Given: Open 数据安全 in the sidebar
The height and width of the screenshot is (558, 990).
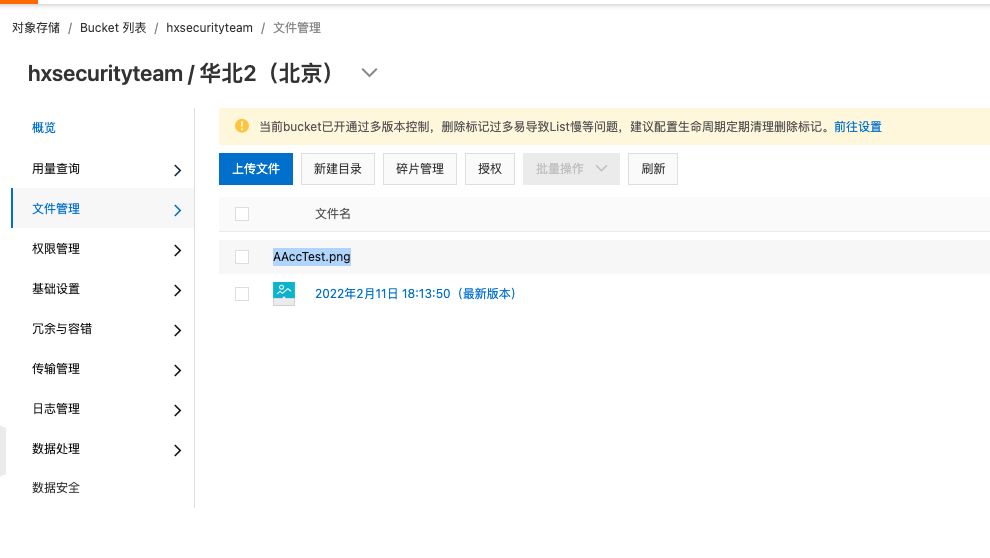Looking at the screenshot, I should (x=56, y=487).
